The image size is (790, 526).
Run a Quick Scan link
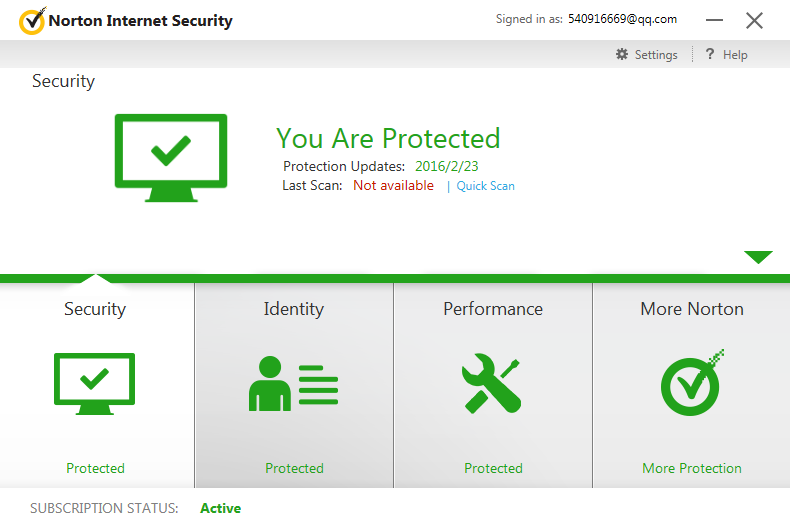485,186
